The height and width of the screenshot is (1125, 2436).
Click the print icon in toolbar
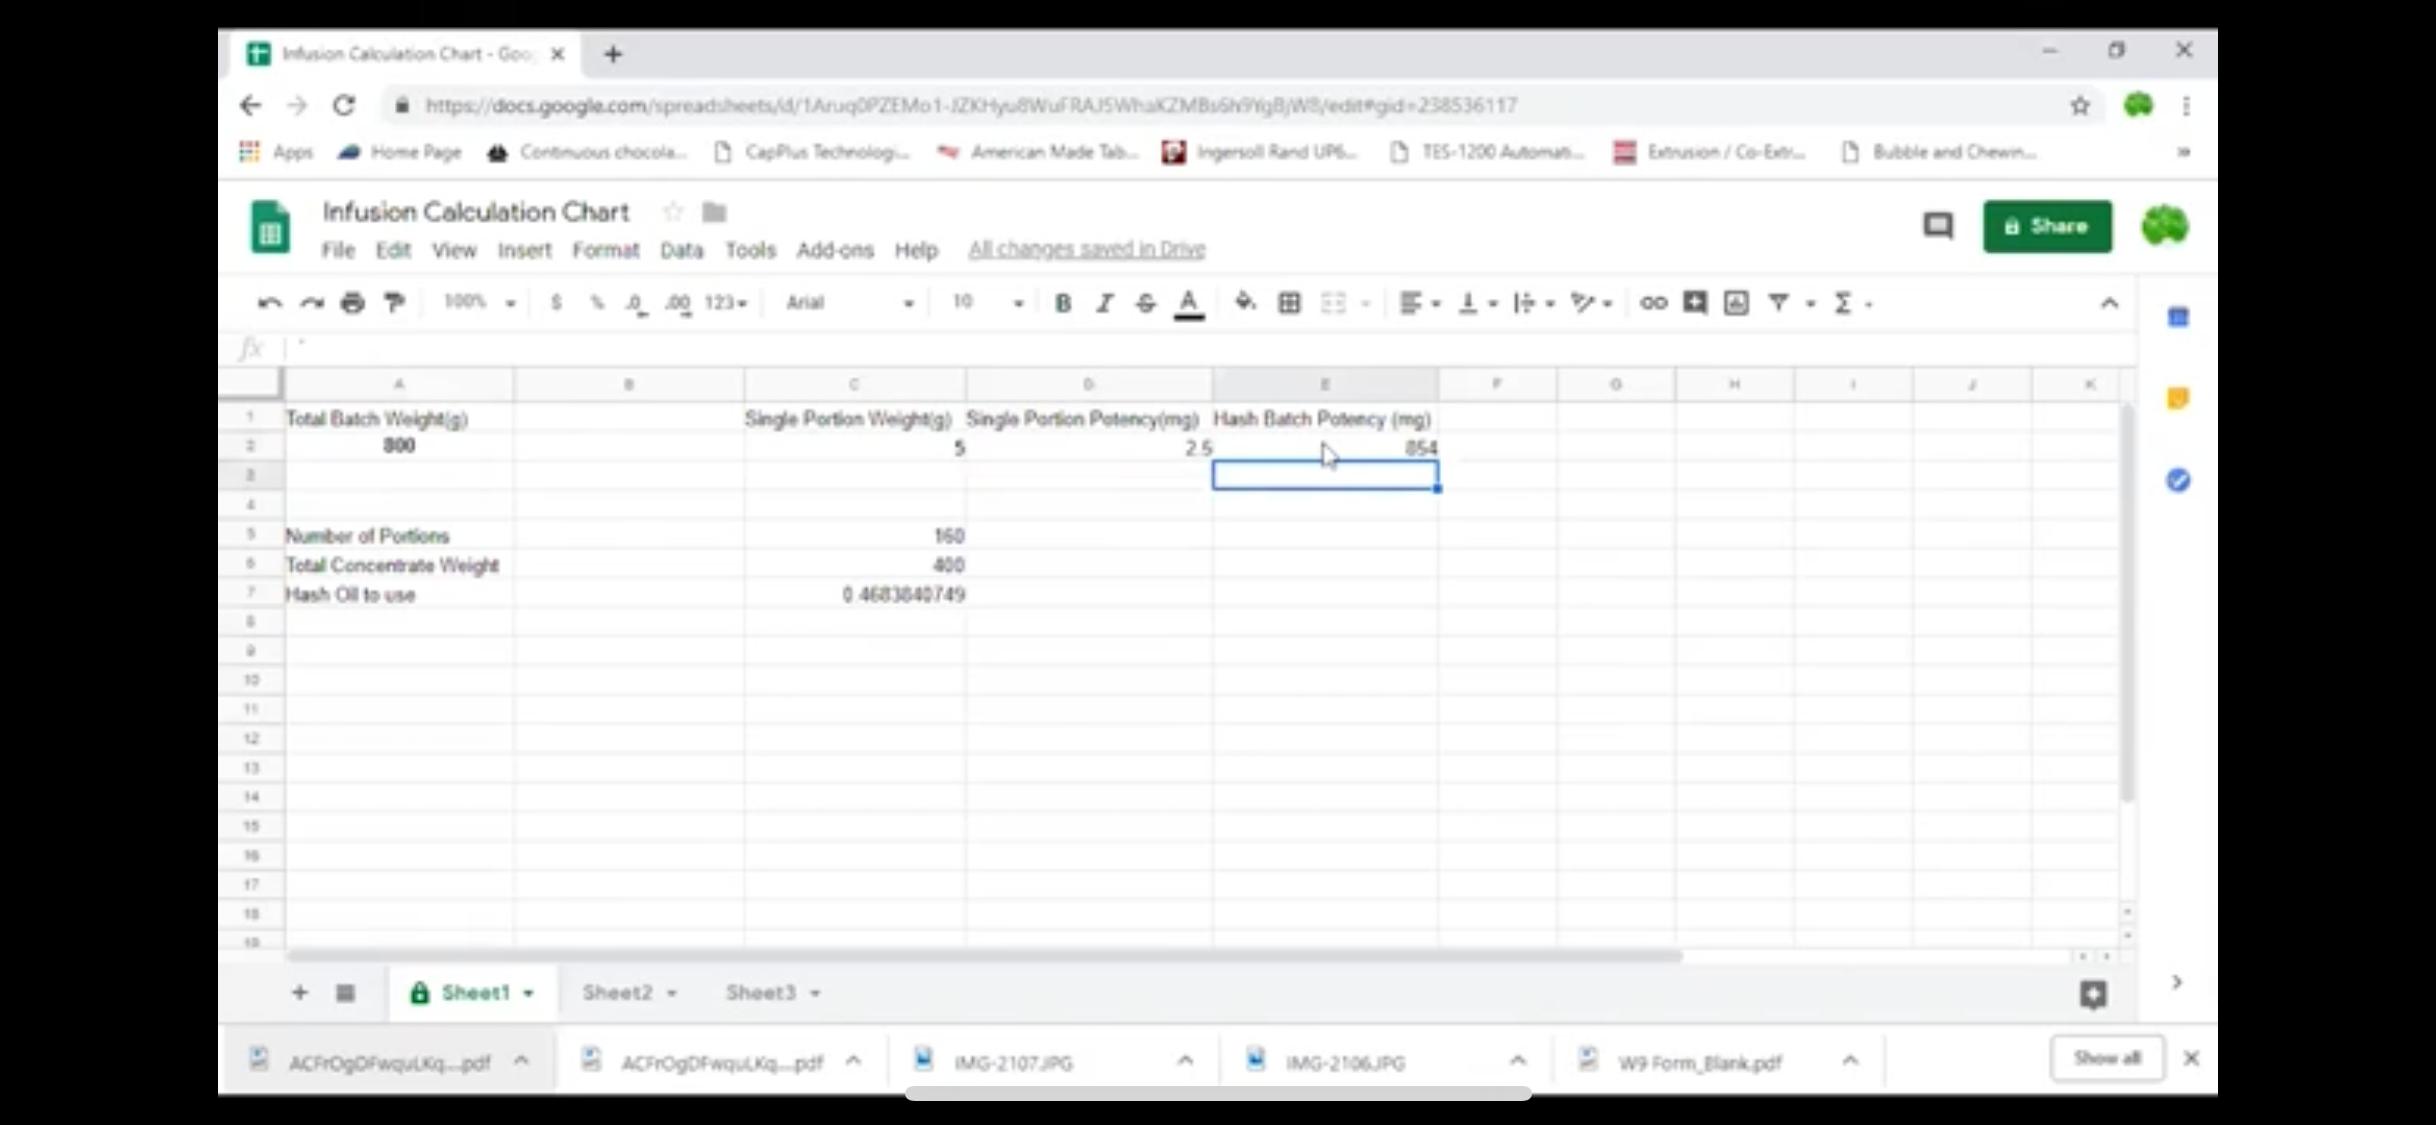(352, 302)
